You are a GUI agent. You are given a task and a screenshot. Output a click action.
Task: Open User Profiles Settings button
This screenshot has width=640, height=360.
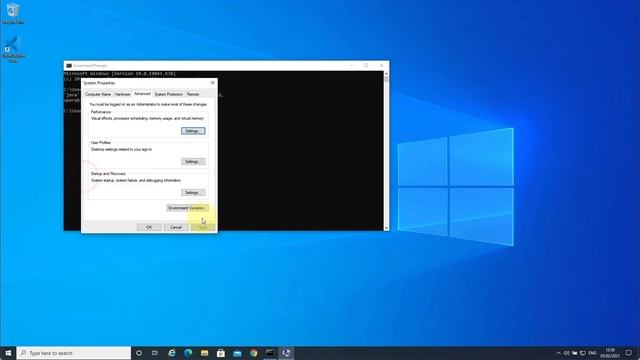click(193, 162)
